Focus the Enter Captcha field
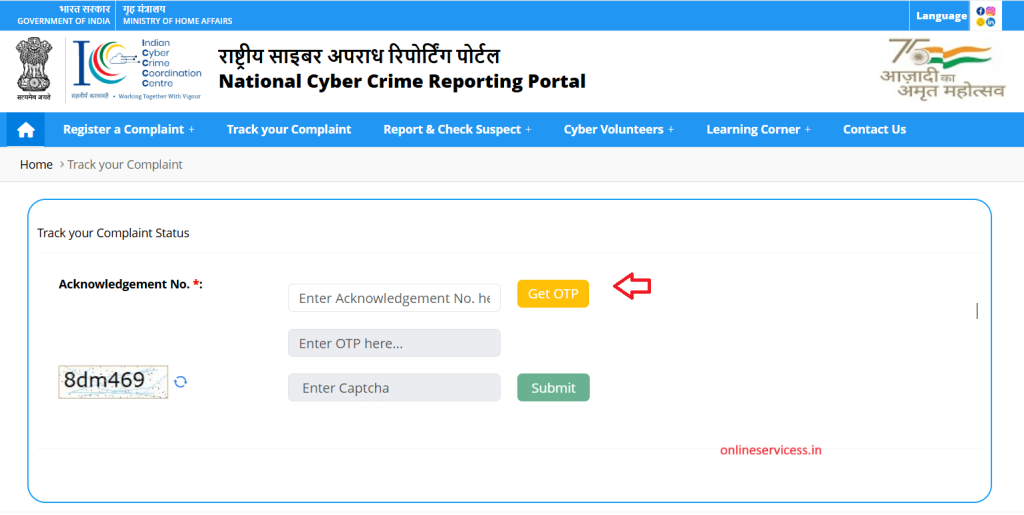The width and height of the screenshot is (1024, 515). click(394, 388)
